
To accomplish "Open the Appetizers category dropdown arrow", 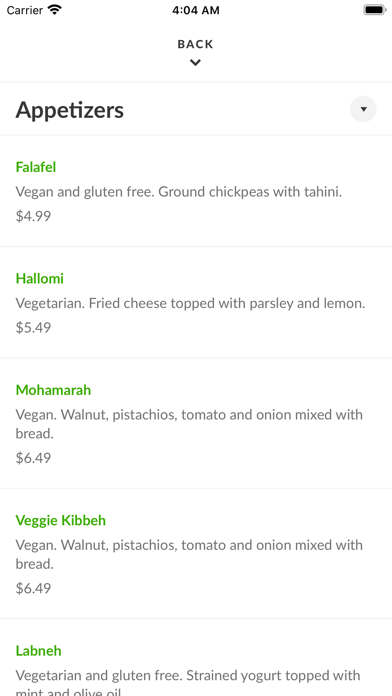I will click(x=363, y=109).
